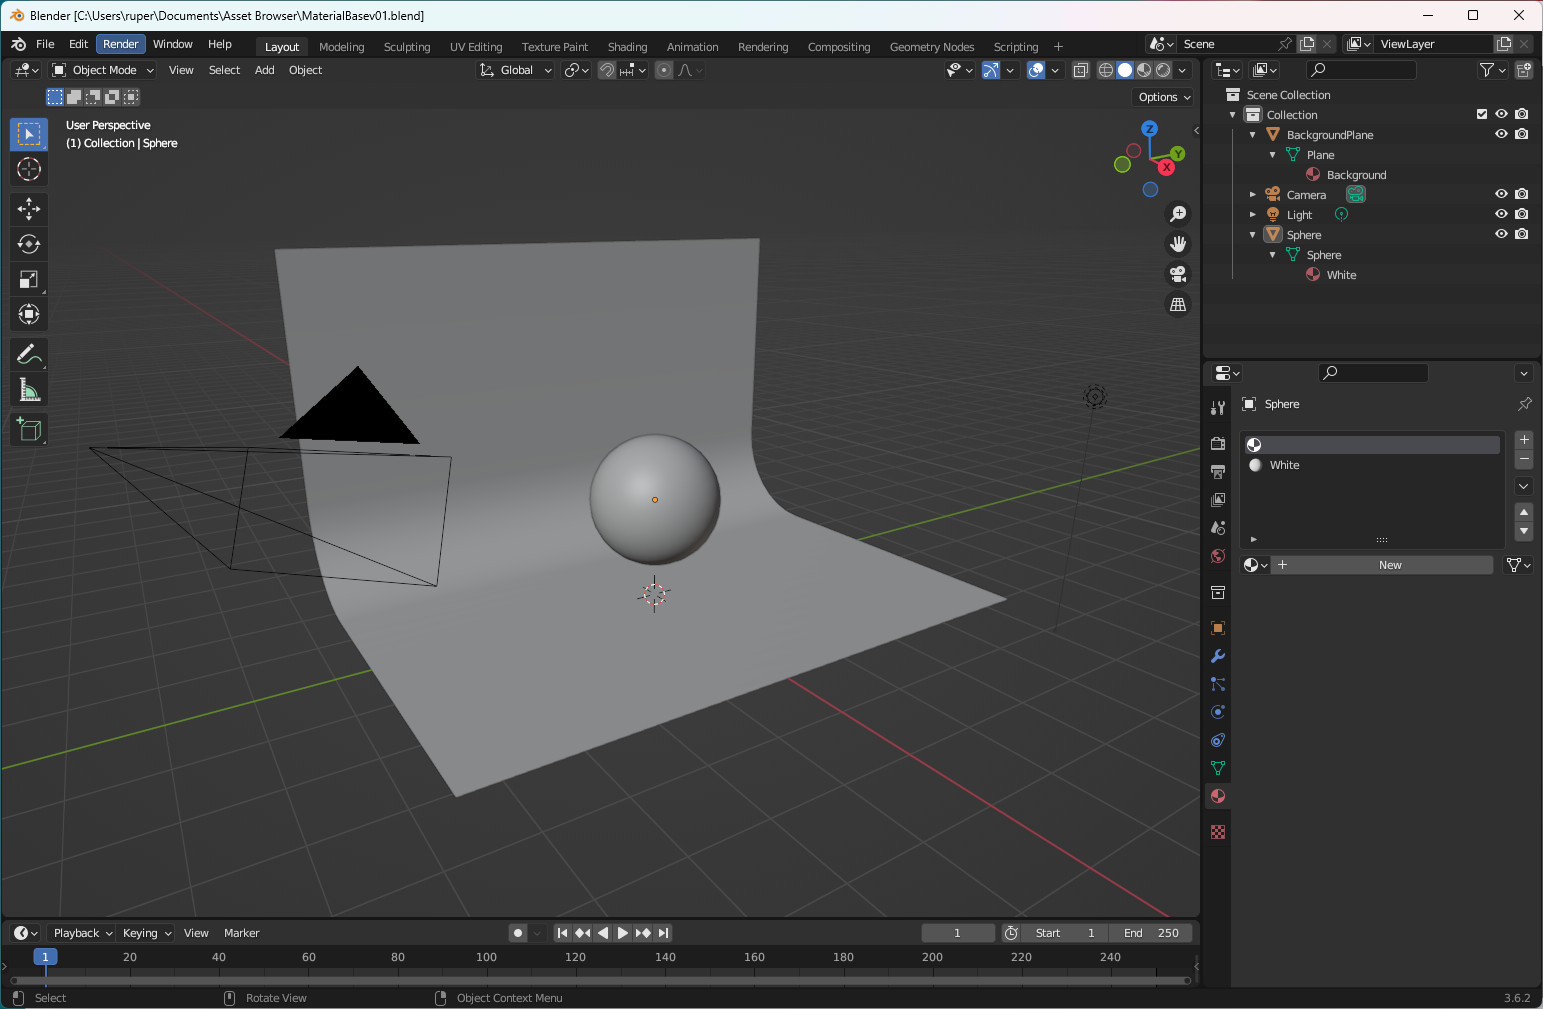
Task: Select the Measure tool
Action: click(29, 389)
